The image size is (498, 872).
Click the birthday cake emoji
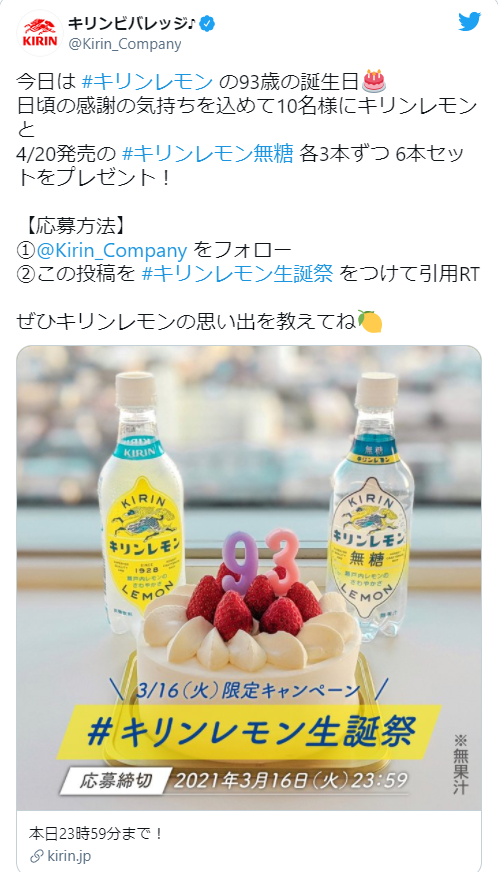click(x=373, y=82)
